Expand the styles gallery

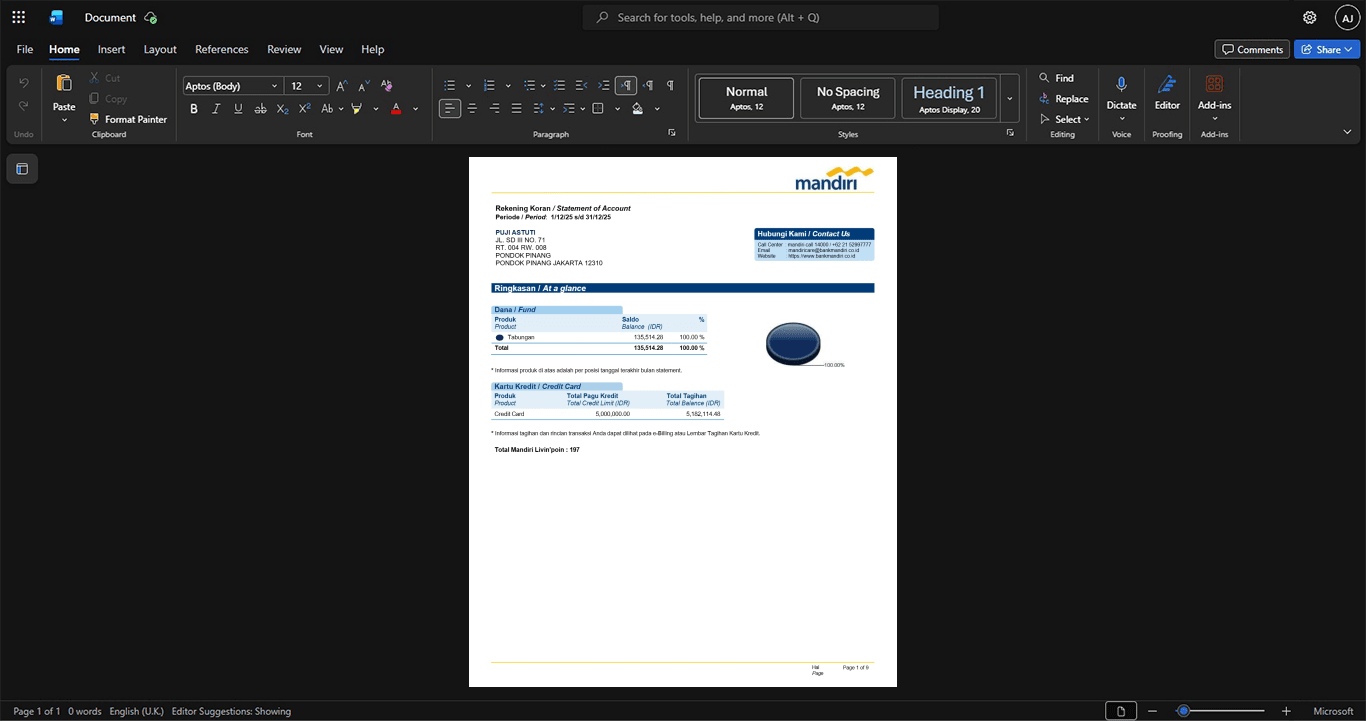pyautogui.click(x=1010, y=98)
